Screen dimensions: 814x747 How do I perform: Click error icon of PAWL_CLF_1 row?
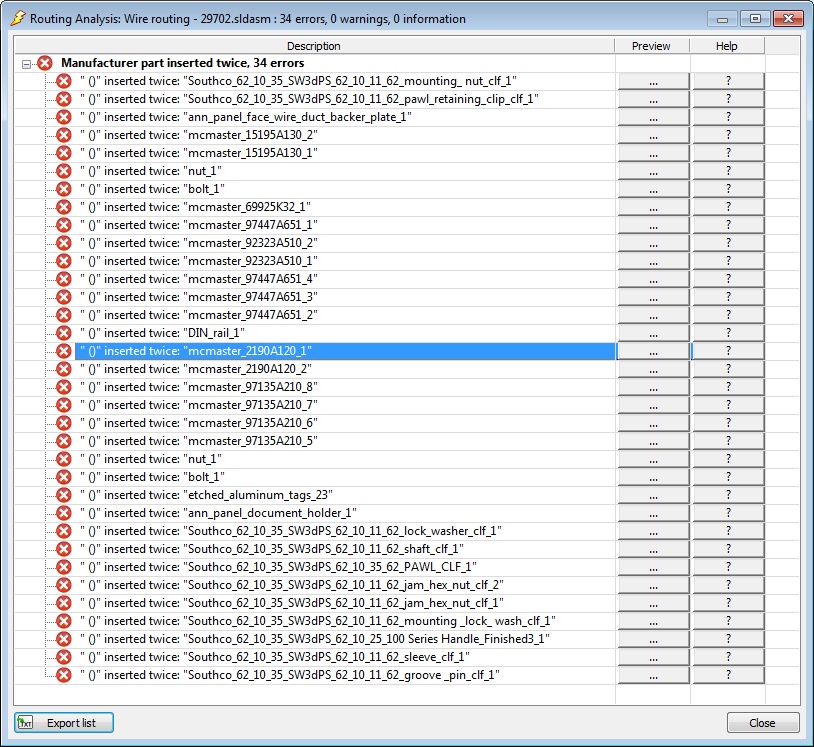(x=64, y=567)
